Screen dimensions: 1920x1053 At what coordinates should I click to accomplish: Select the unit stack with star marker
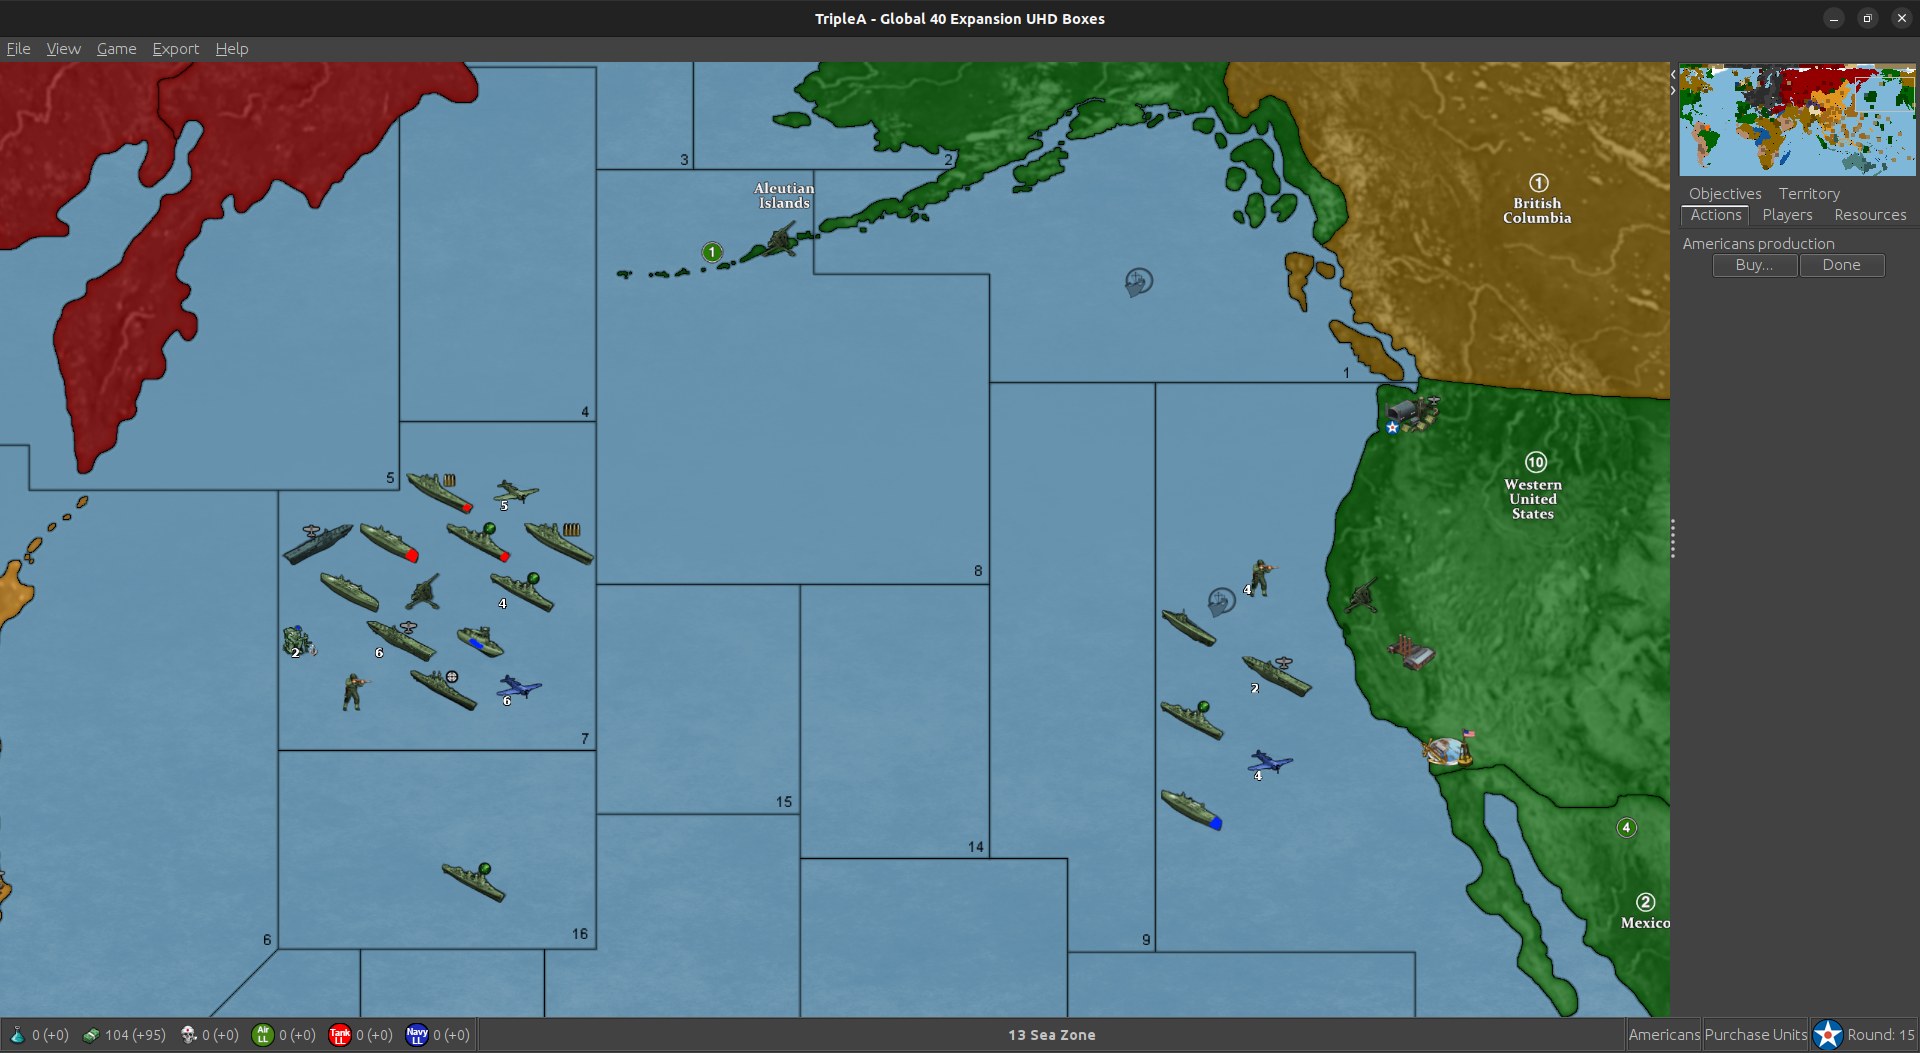(1411, 414)
